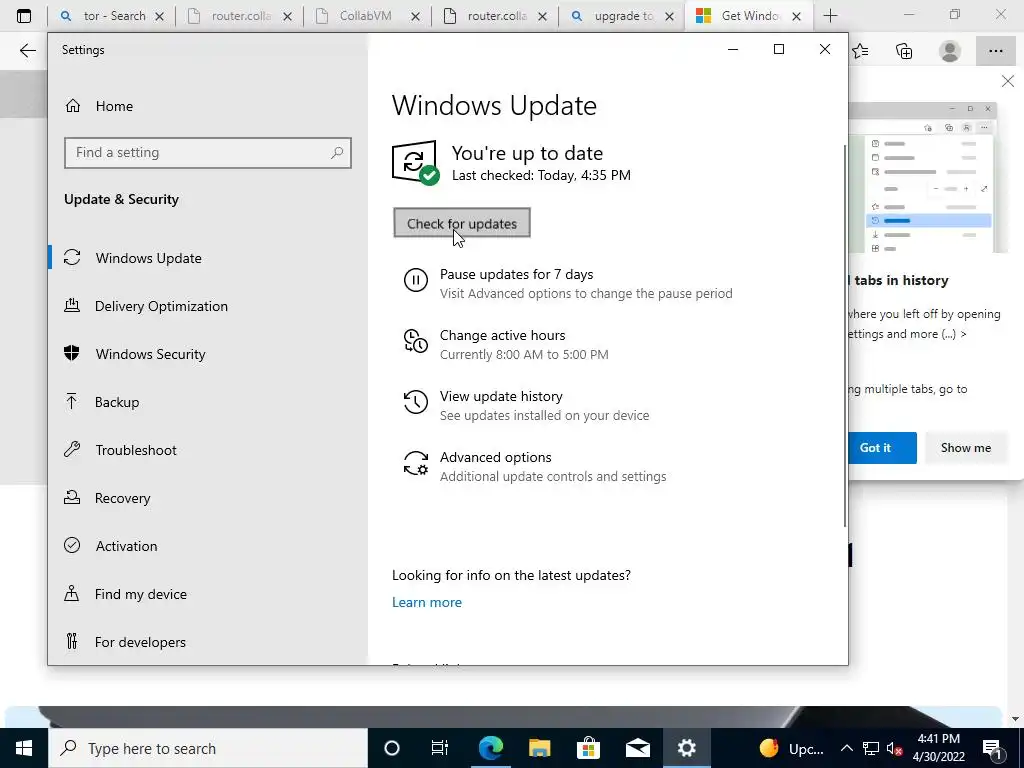Go to Troubleshoot settings page
Image resolution: width=1024 pixels, height=768 pixels.
click(x=208, y=449)
